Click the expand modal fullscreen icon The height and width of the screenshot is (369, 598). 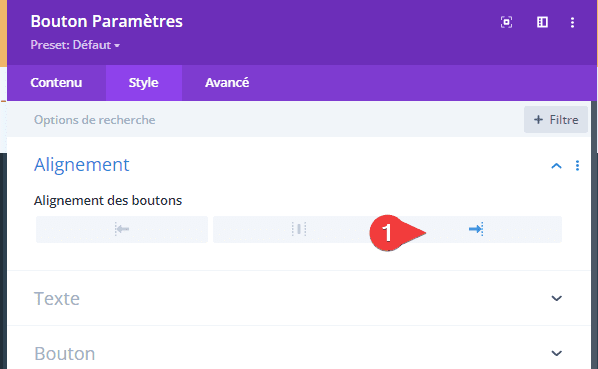point(506,22)
